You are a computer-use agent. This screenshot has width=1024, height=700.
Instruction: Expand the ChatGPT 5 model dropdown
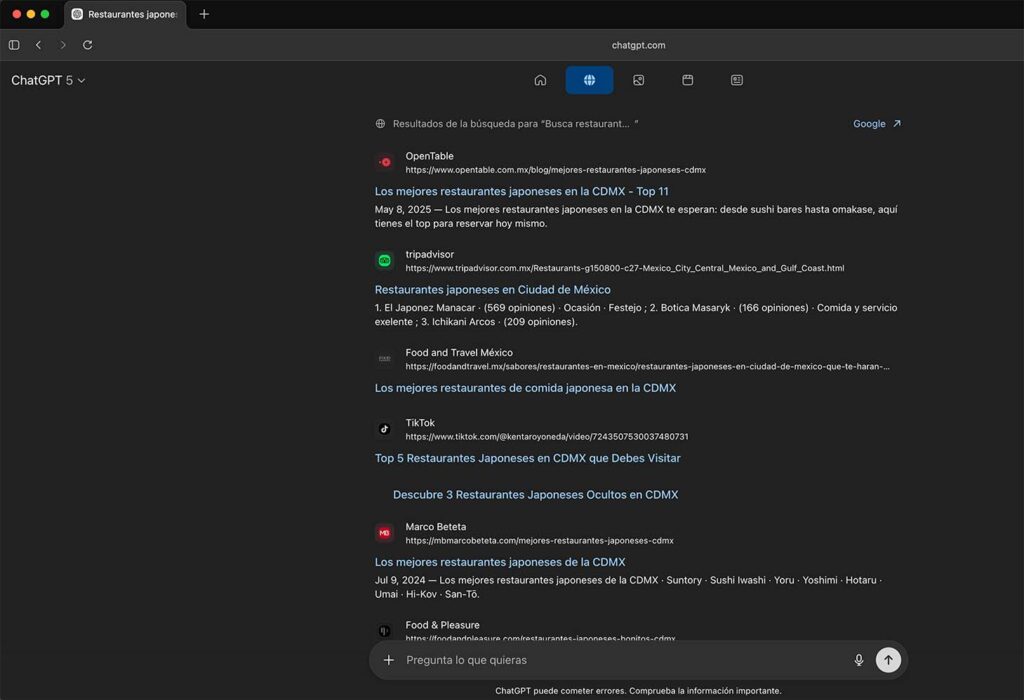(48, 80)
